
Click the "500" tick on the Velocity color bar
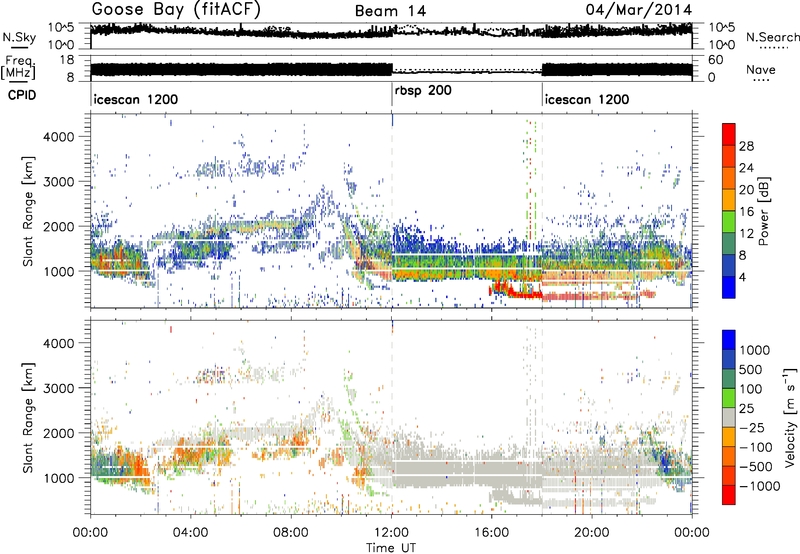753,369
